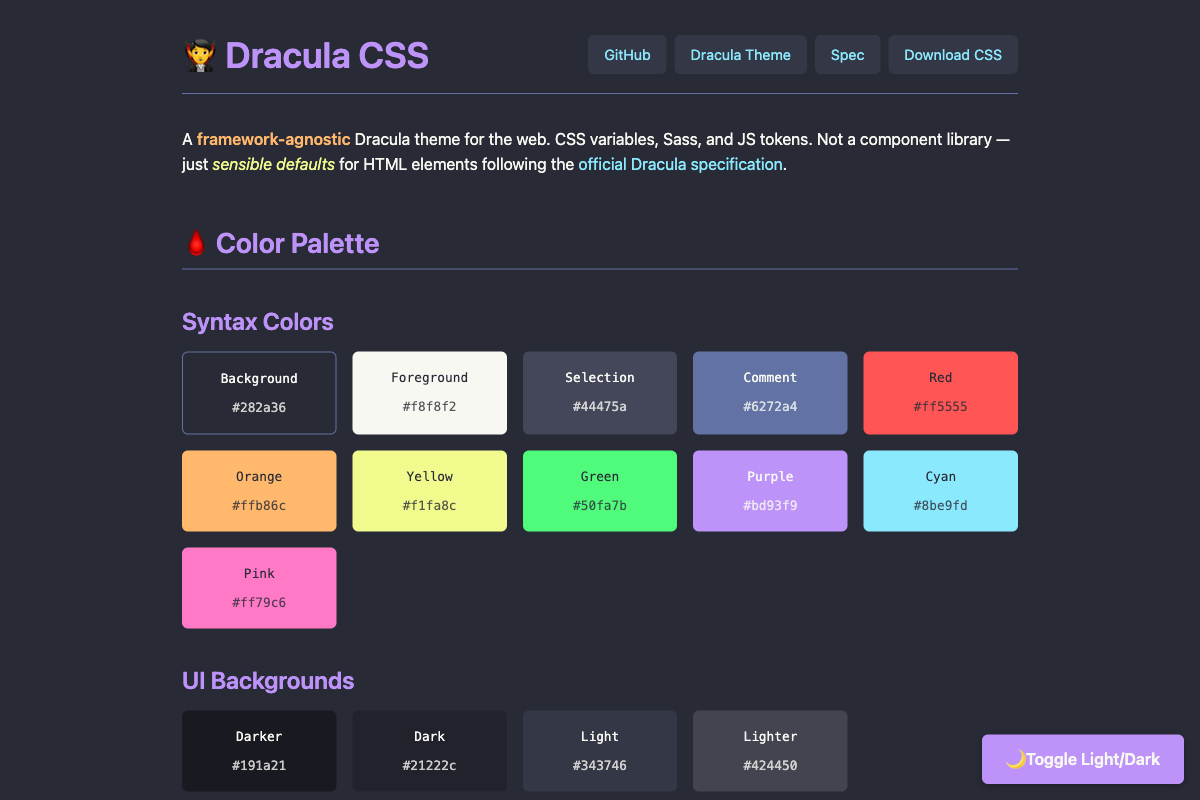Select the Pink #ff79c6 swatch
Viewport: 1200px width, 800px height.
(x=259, y=588)
